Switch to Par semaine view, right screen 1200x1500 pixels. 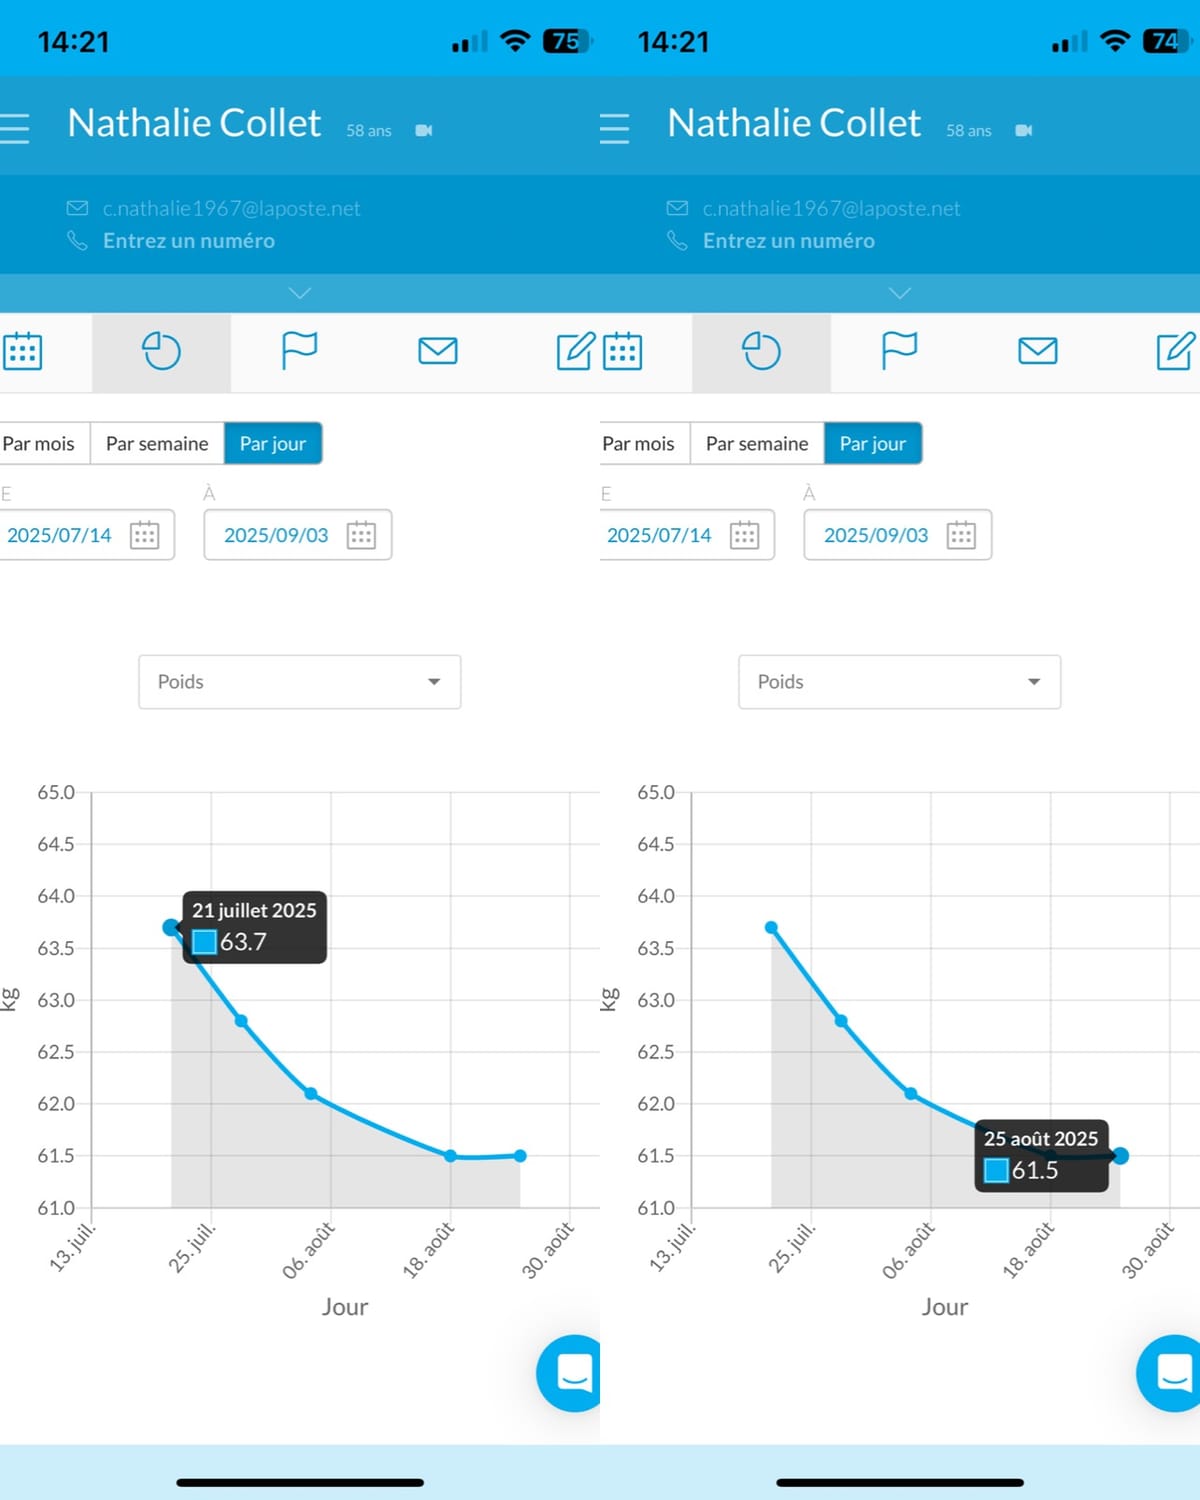(x=757, y=444)
